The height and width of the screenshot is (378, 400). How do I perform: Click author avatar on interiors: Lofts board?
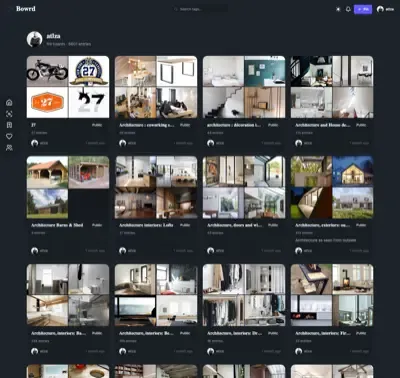point(122,251)
